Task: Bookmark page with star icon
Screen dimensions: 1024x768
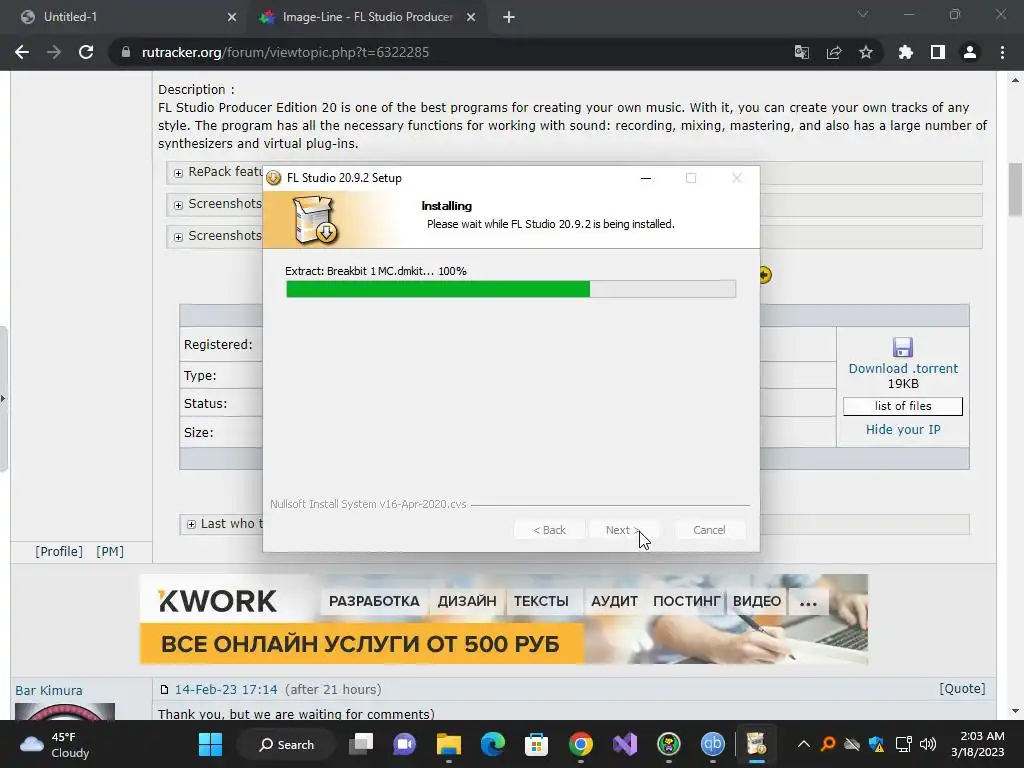Action: (x=866, y=52)
